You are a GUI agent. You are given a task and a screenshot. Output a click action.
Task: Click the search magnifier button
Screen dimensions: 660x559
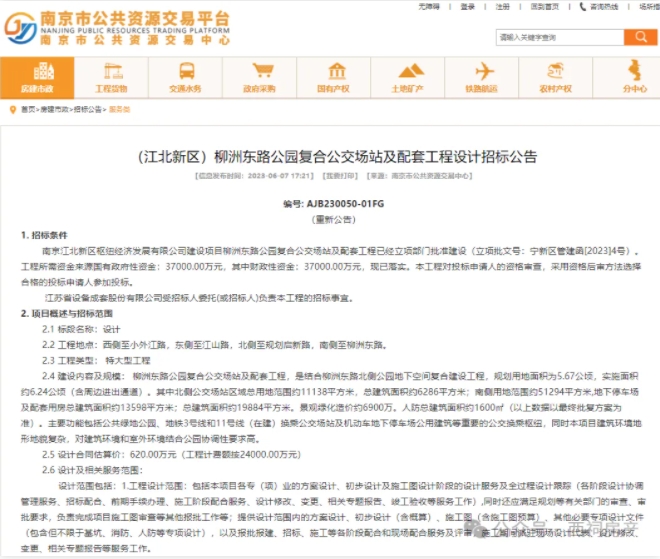[x=640, y=37]
